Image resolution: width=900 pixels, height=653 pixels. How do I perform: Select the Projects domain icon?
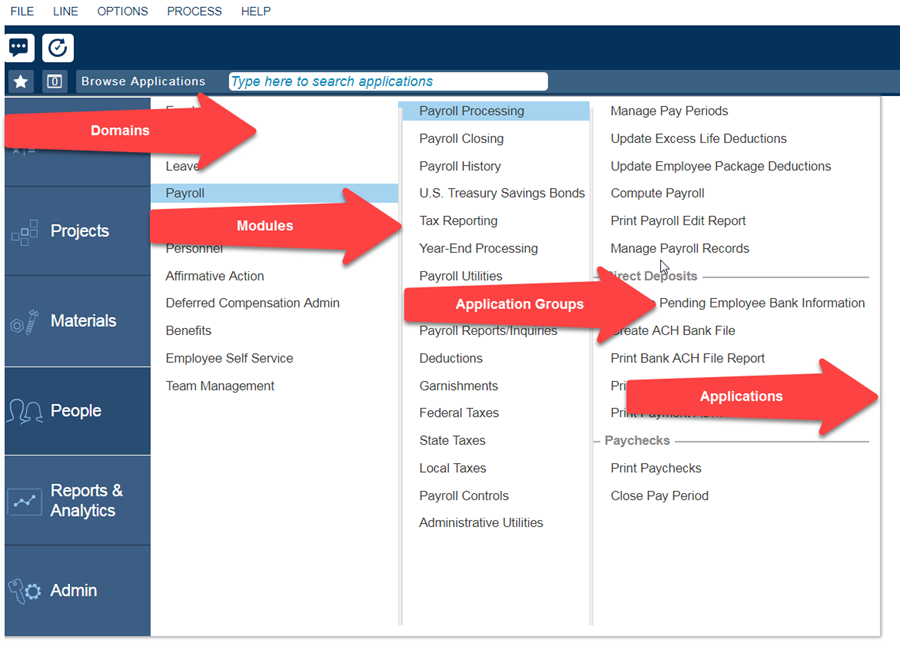coord(25,232)
